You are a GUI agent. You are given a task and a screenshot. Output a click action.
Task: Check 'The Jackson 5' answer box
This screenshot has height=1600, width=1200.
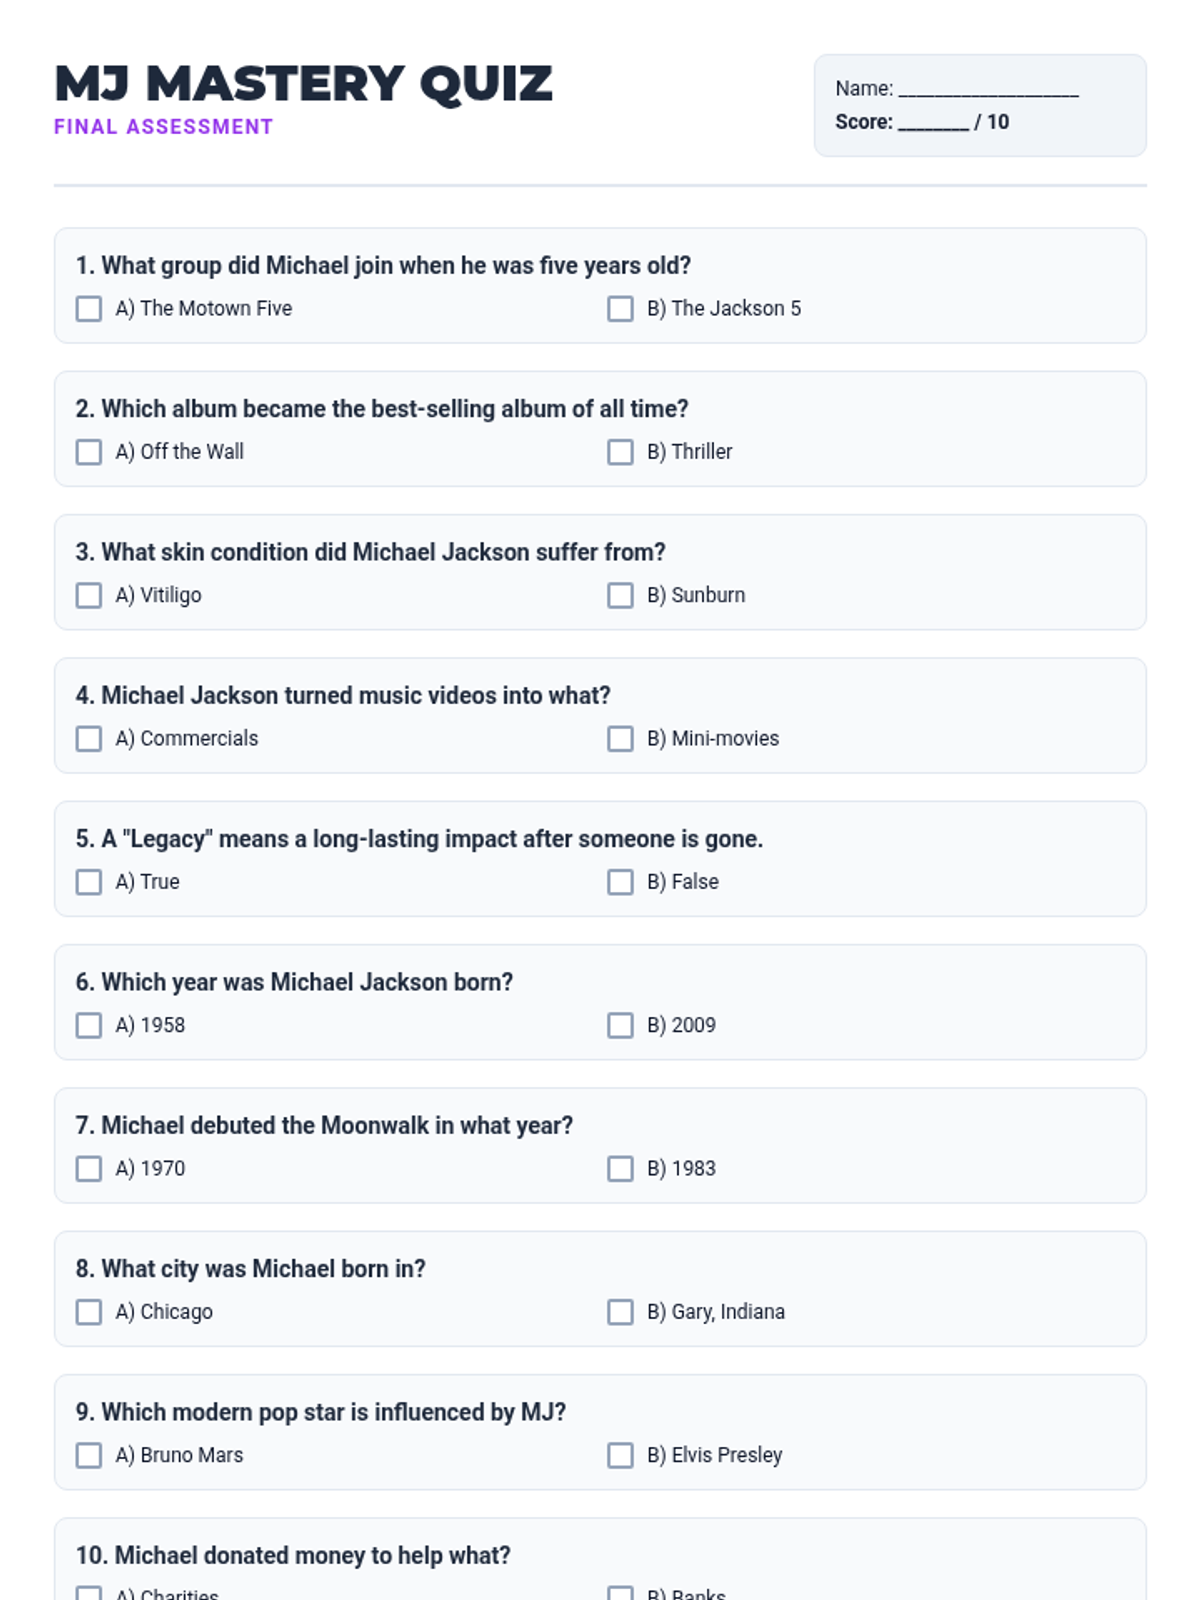pos(620,309)
